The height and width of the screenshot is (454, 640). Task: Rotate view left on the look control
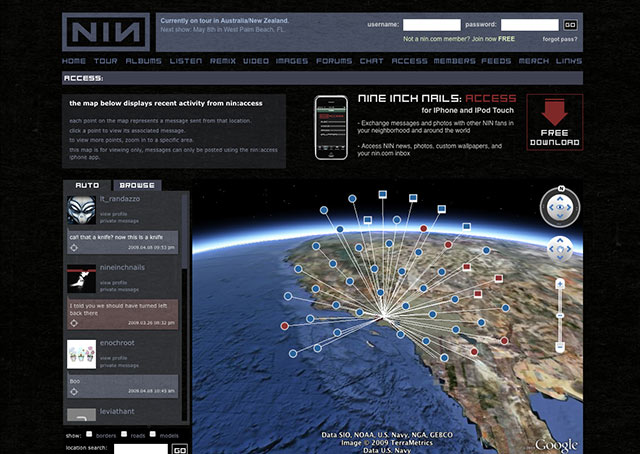(x=551, y=207)
